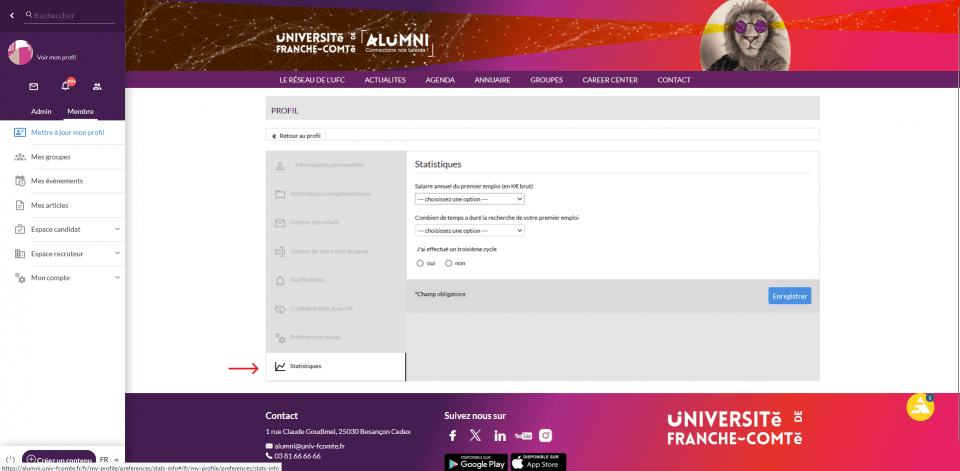Click the Enregistrer button
This screenshot has height=471, width=960.
[x=789, y=295]
